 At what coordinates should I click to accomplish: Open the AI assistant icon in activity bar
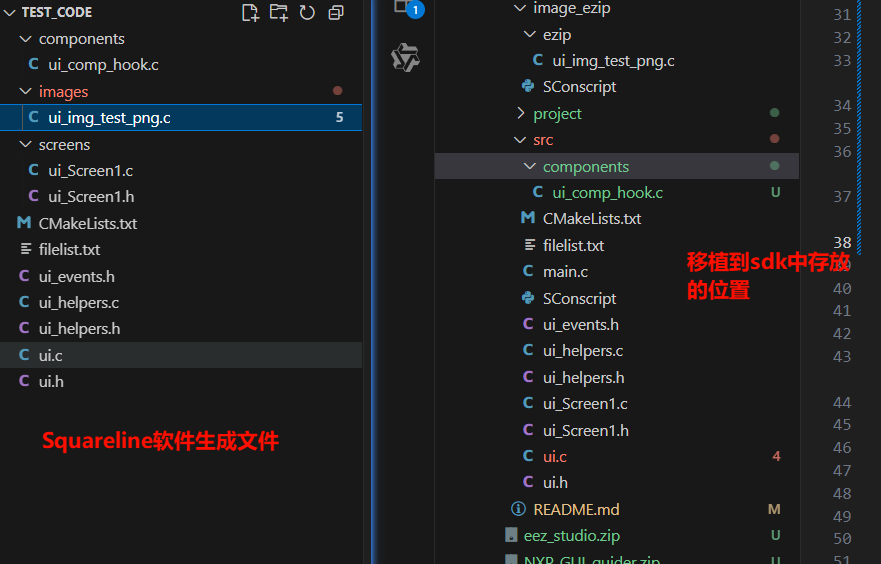click(405, 58)
